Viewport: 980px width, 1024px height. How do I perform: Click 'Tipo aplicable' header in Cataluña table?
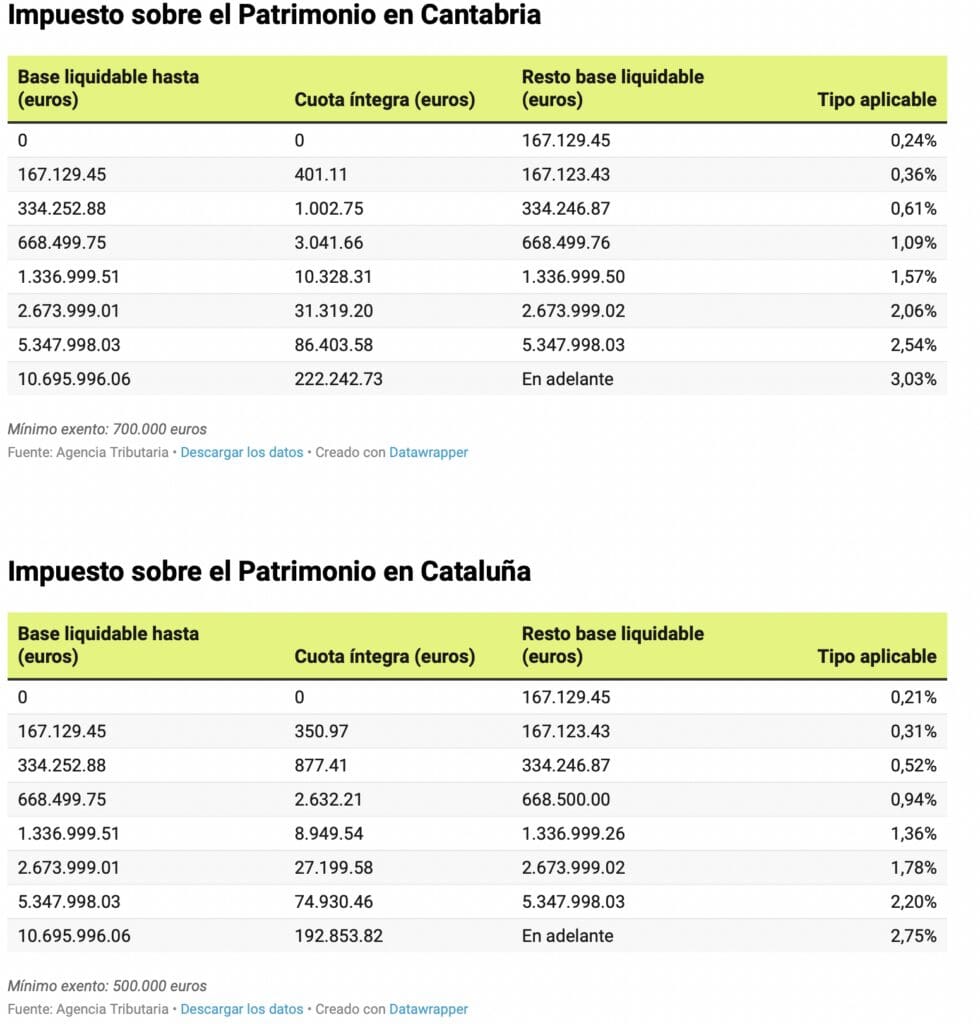[876, 656]
